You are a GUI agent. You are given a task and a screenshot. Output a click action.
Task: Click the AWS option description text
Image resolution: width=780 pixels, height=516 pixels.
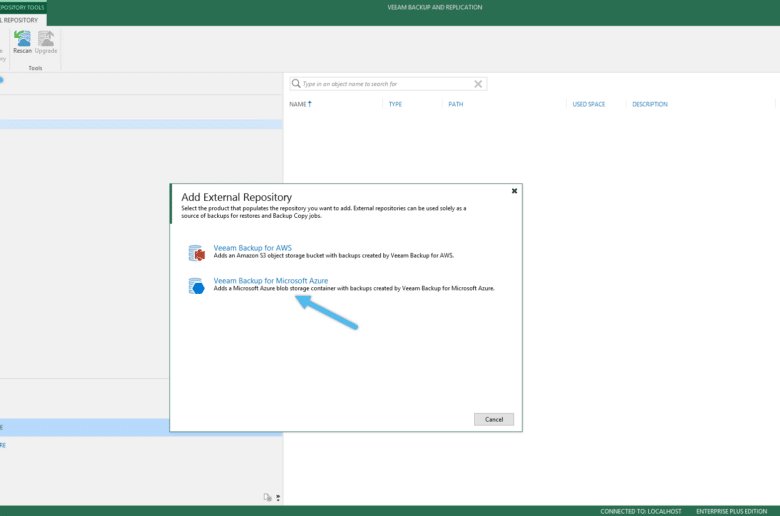(x=333, y=255)
